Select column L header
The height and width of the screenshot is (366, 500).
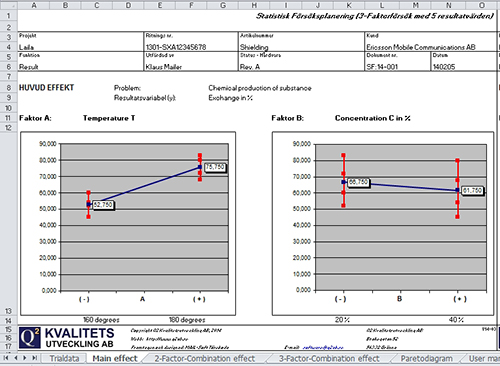point(382,5)
